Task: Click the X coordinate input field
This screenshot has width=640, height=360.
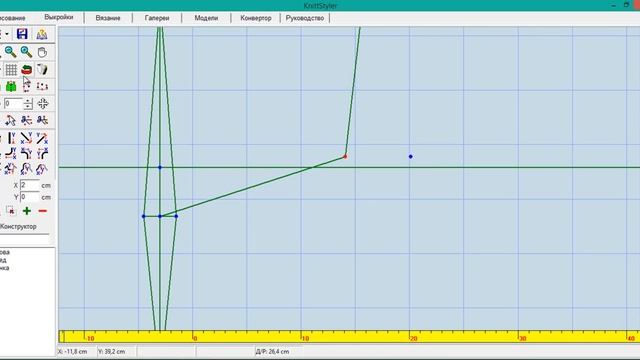Action: (30, 185)
